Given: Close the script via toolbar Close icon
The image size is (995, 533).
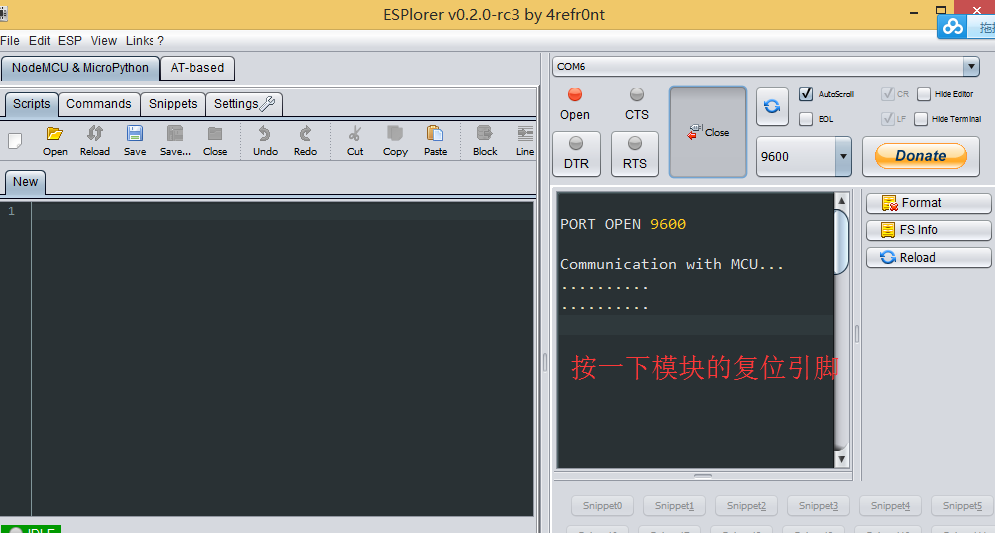Looking at the screenshot, I should pos(215,141).
